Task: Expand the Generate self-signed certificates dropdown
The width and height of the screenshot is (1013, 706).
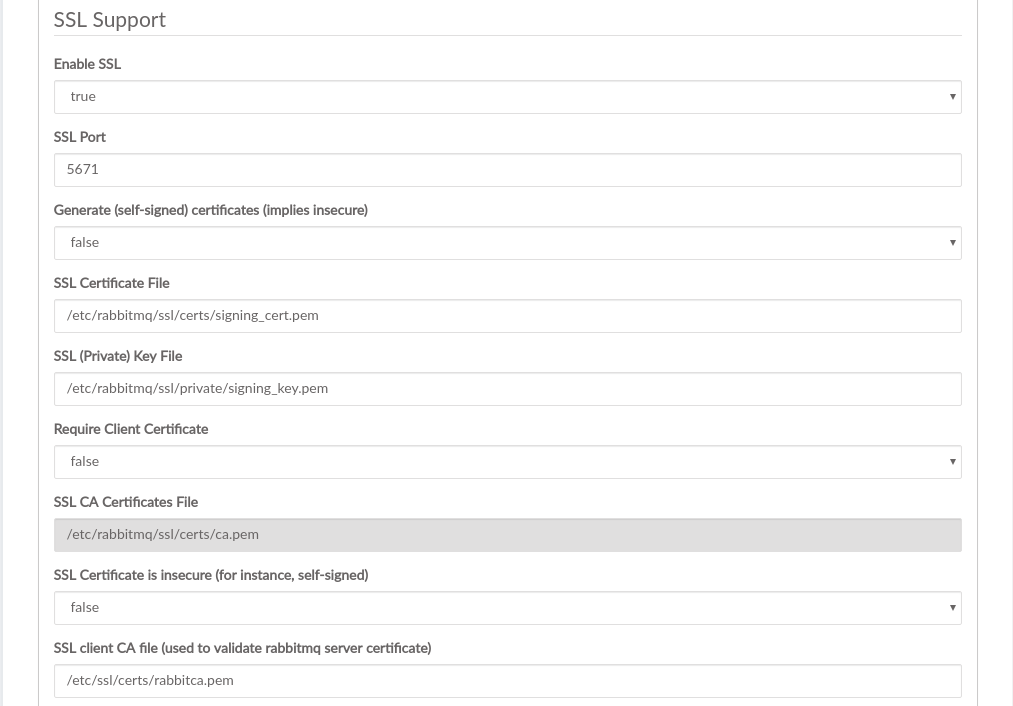Action: tap(507, 243)
